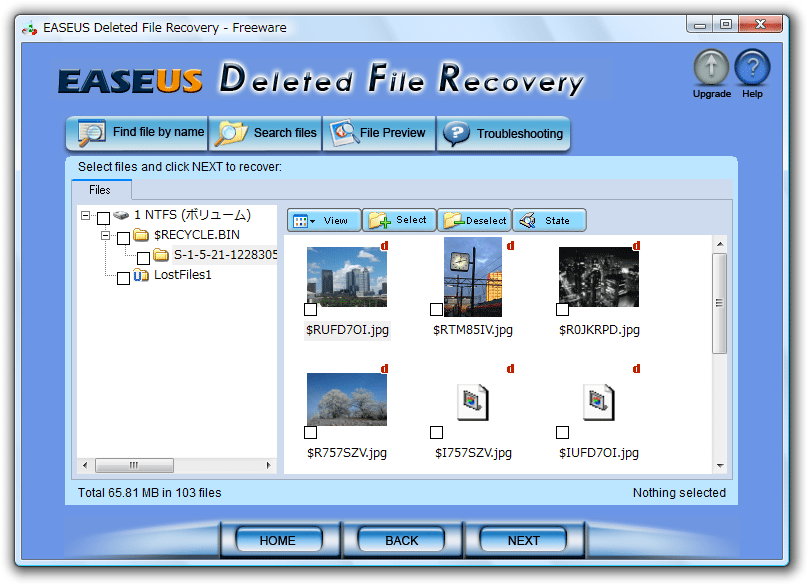Tick the $R757SZV.jpg checkbox
This screenshot has height=584, width=808.
[310, 432]
